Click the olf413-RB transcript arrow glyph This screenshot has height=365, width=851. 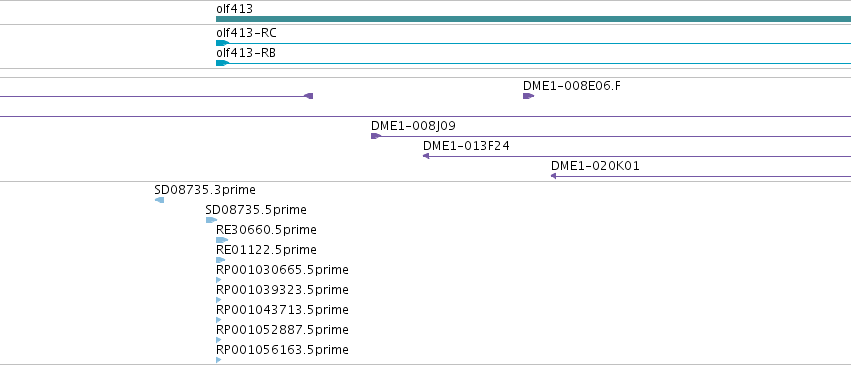223,63
